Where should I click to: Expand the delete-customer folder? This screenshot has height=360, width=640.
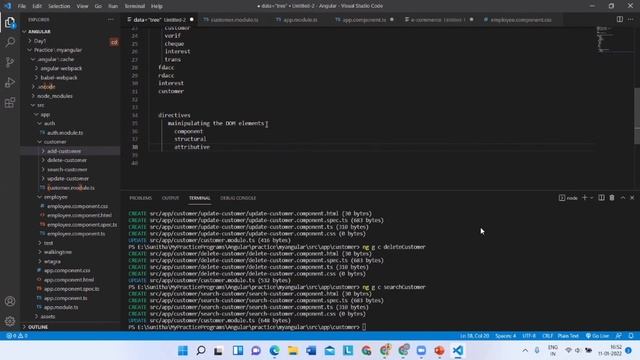coord(67,160)
